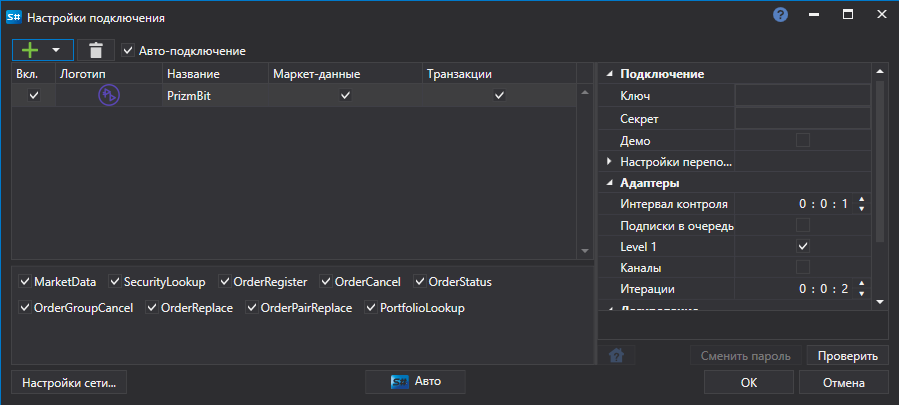Toggle Маркет-данные checkbox for PrizmBit
This screenshot has height=405, width=899.
(345, 95)
